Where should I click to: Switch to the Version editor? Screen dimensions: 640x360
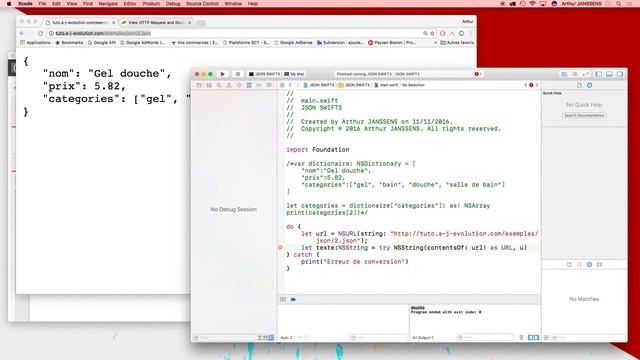(585, 74)
